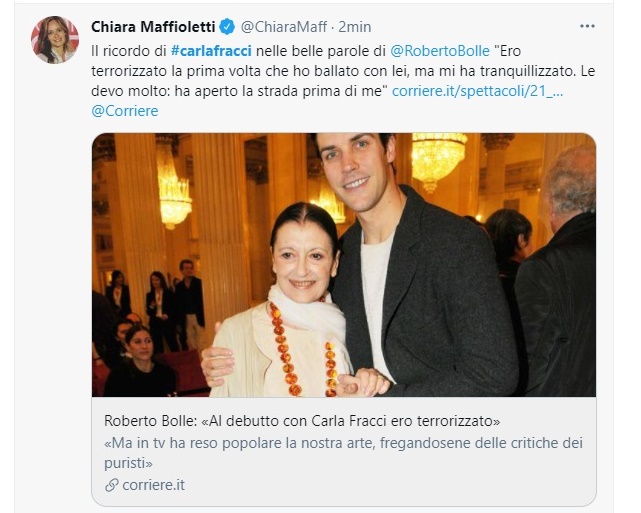Open the three-dot more options menu

[x=587, y=26]
